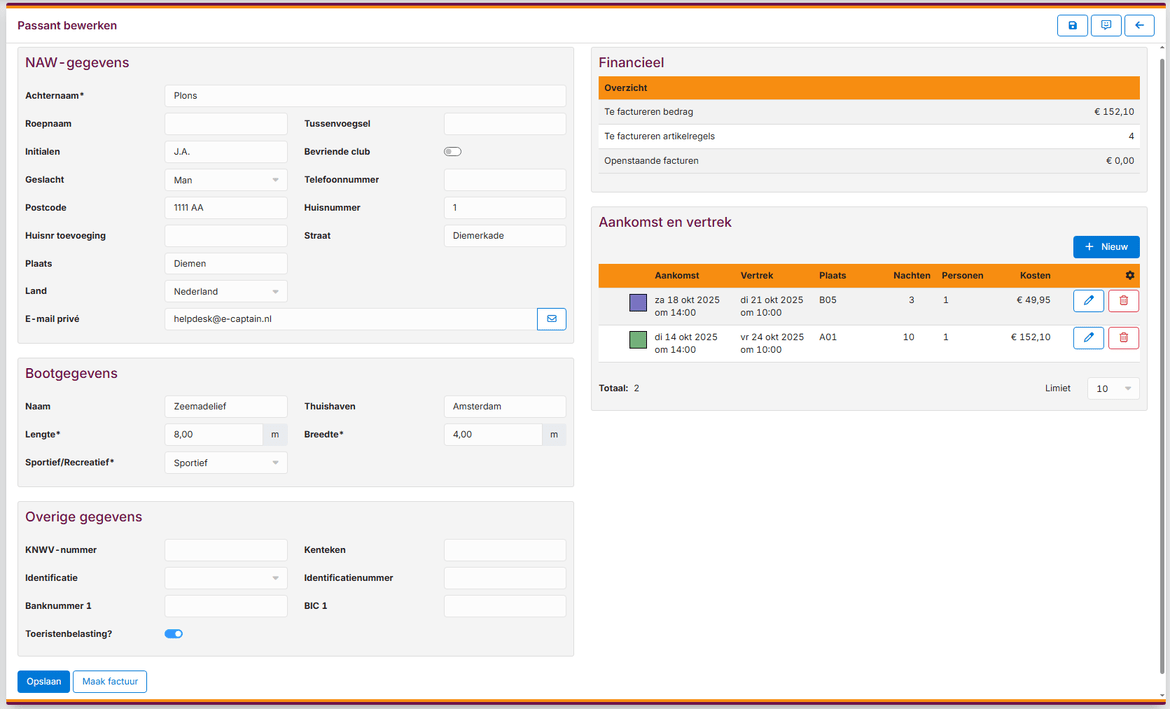Image resolution: width=1170 pixels, height=709 pixels.
Task: Disable the Toeristenbelasting toggle
Action: point(173,633)
